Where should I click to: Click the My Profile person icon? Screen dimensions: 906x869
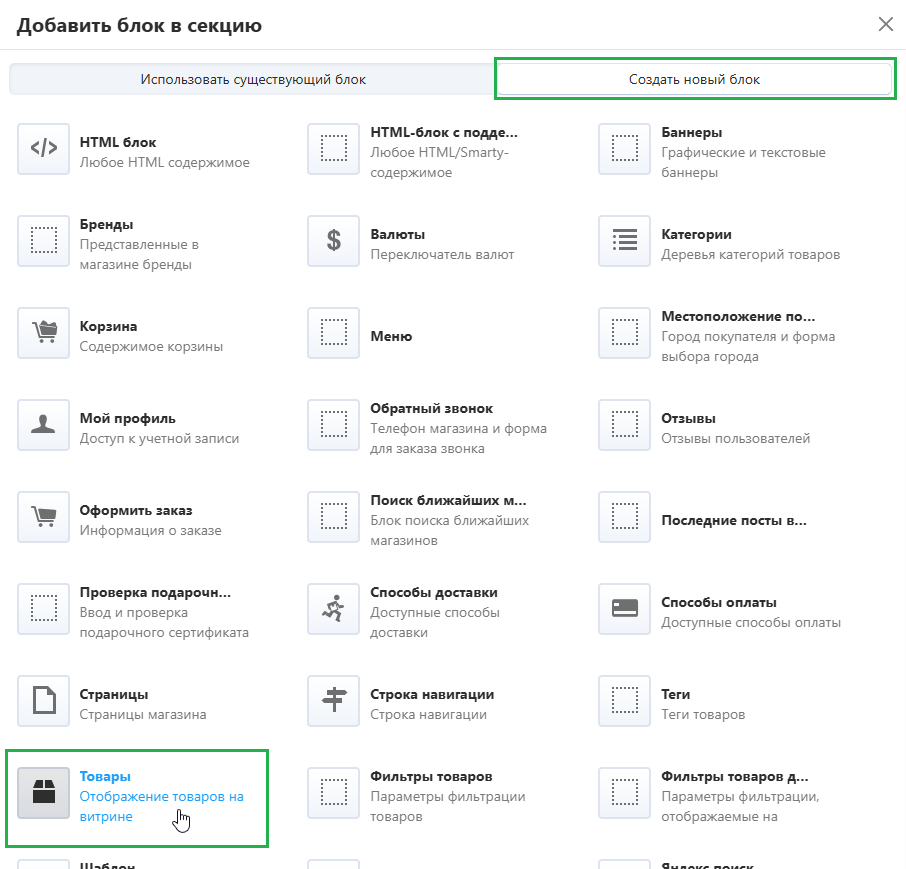coord(44,425)
